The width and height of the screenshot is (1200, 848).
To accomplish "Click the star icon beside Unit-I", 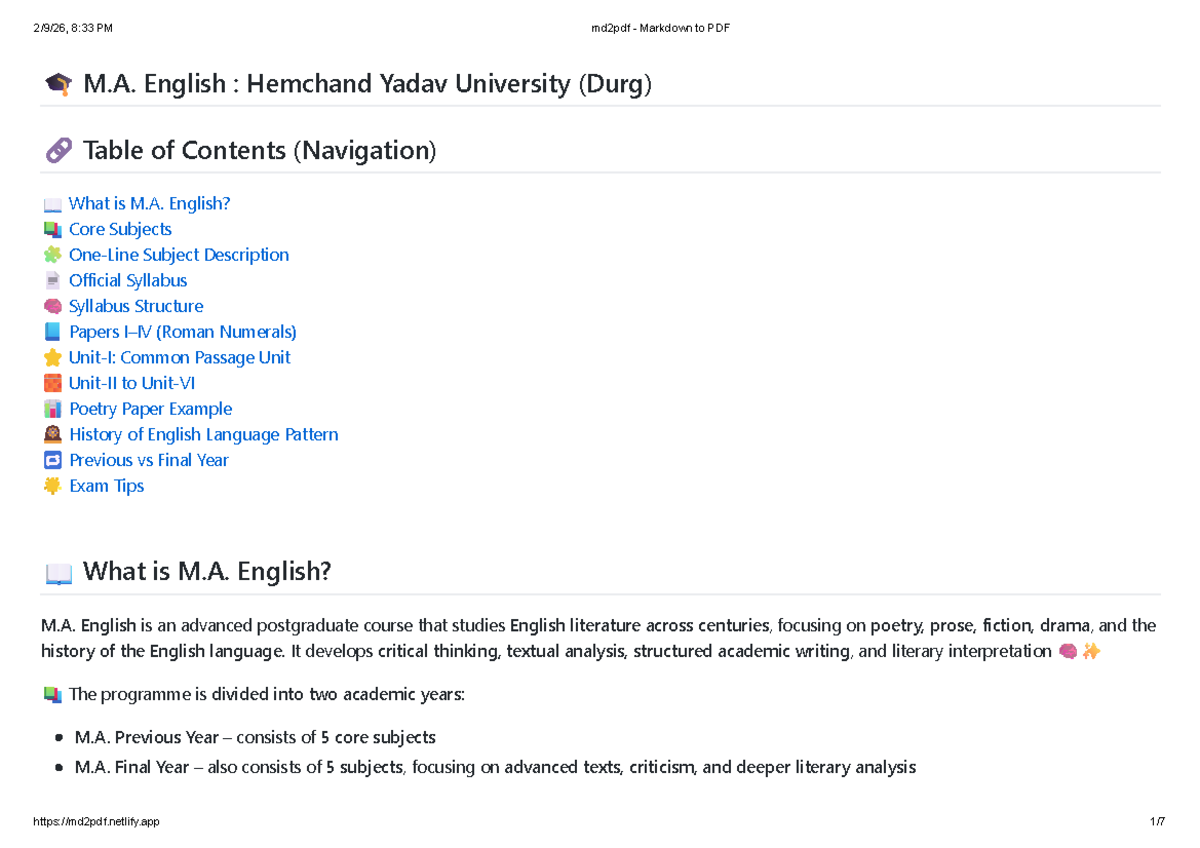I will point(53,358).
